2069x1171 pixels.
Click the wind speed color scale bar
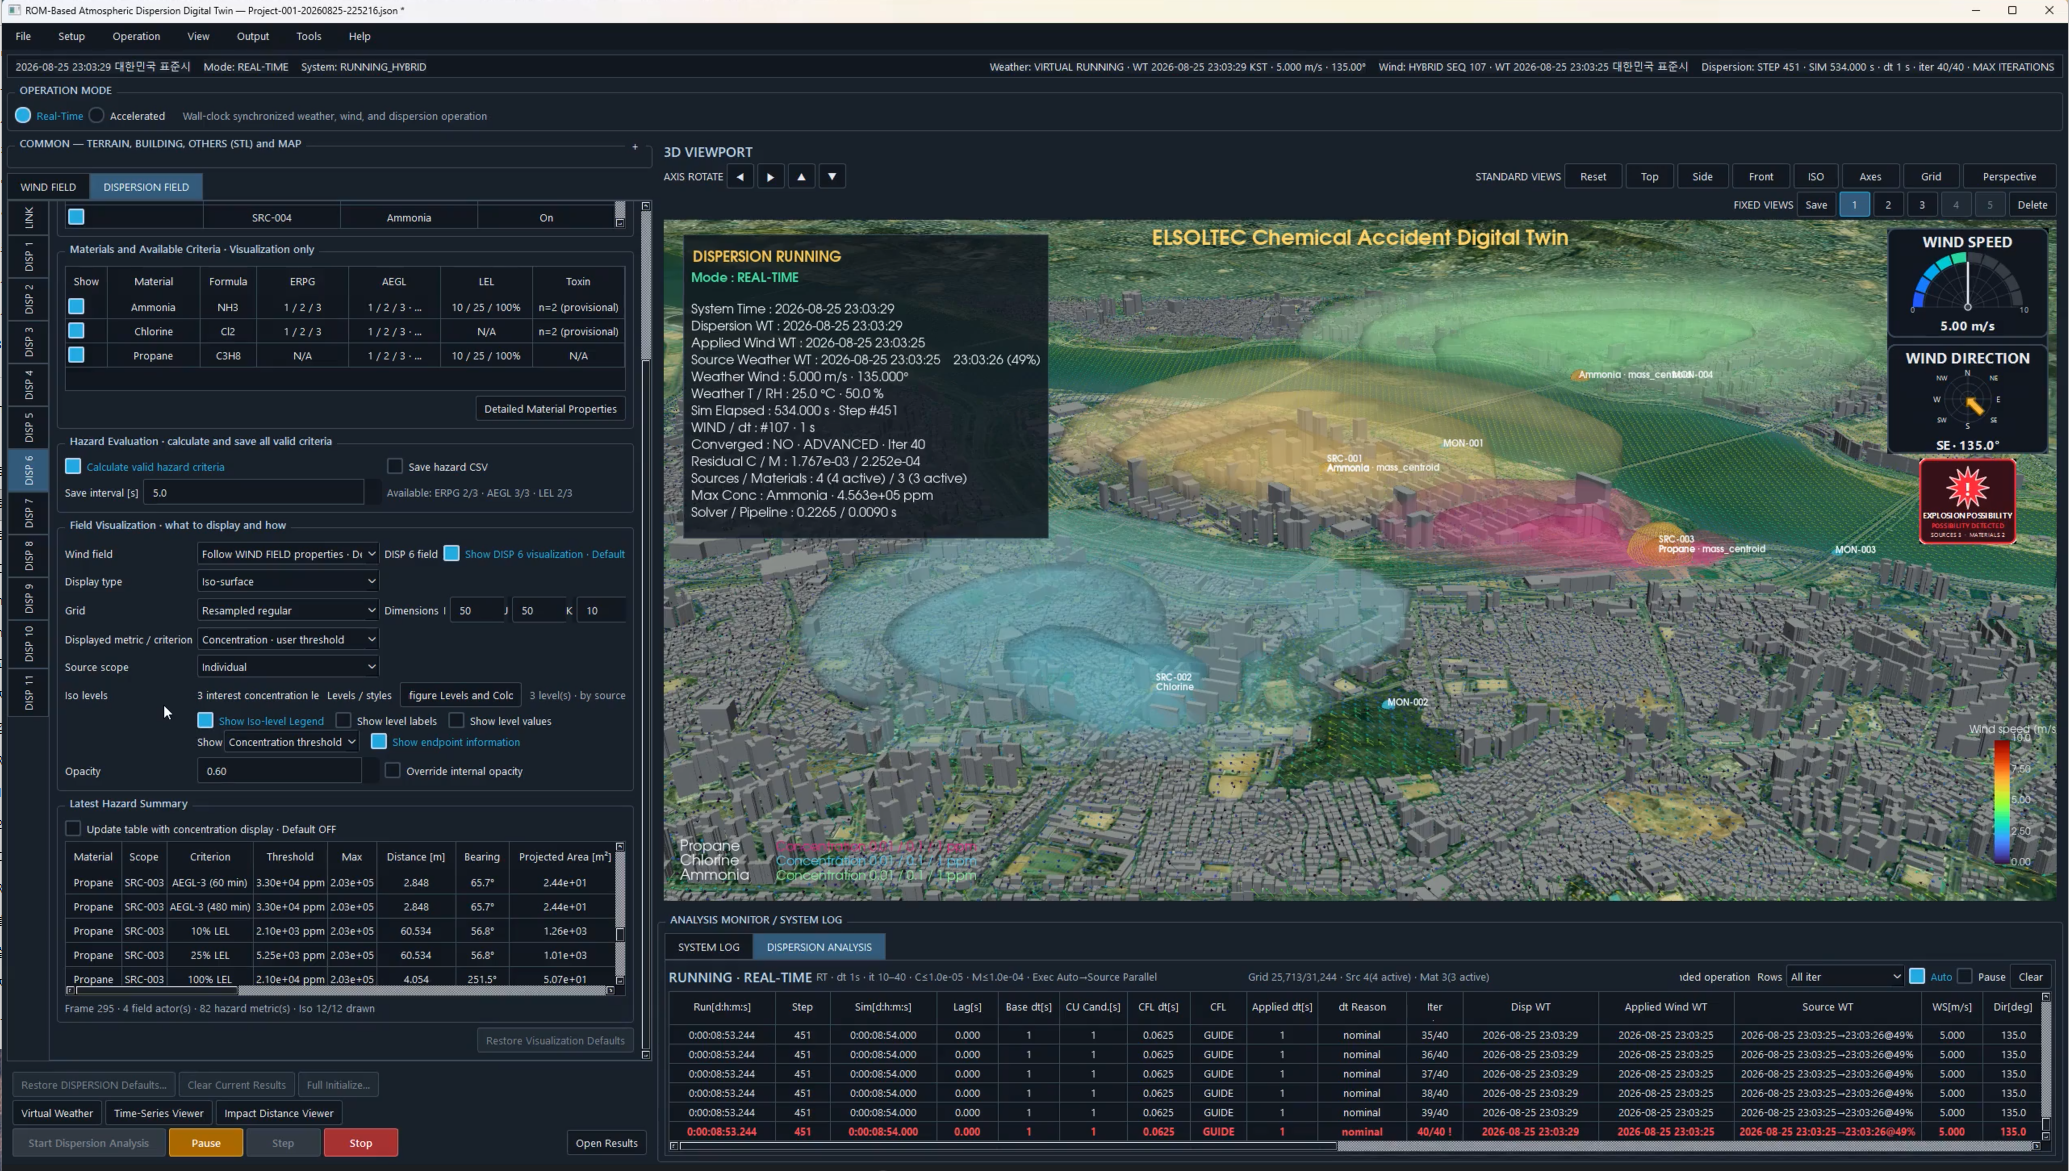pyautogui.click(x=2001, y=802)
